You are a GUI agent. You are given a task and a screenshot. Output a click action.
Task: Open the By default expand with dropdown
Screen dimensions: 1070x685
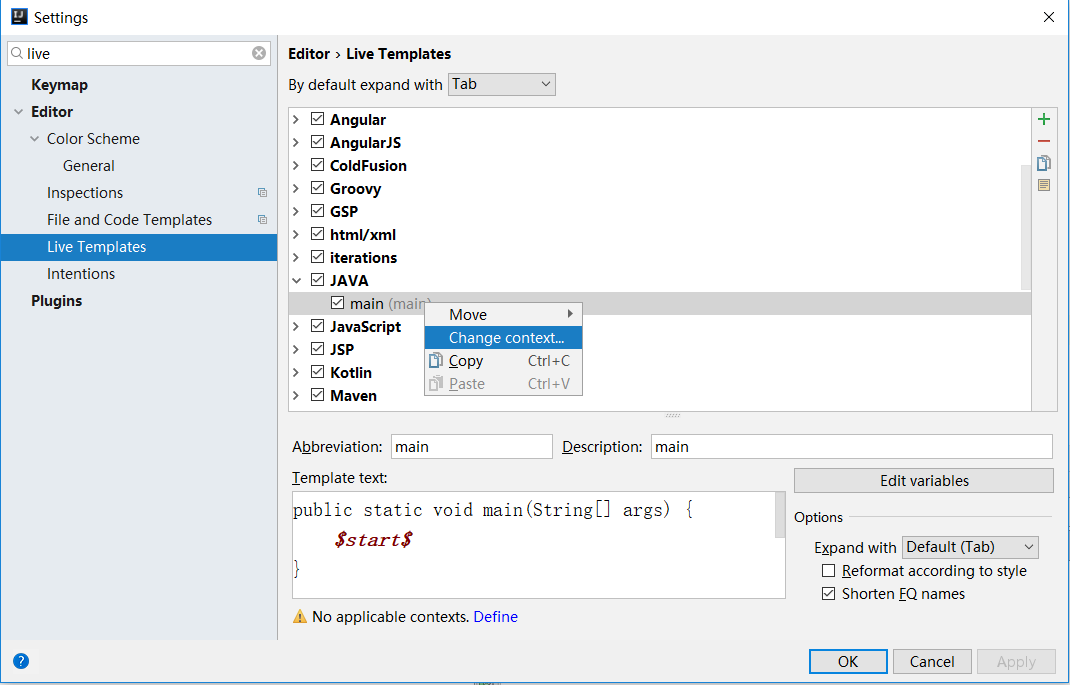(501, 85)
